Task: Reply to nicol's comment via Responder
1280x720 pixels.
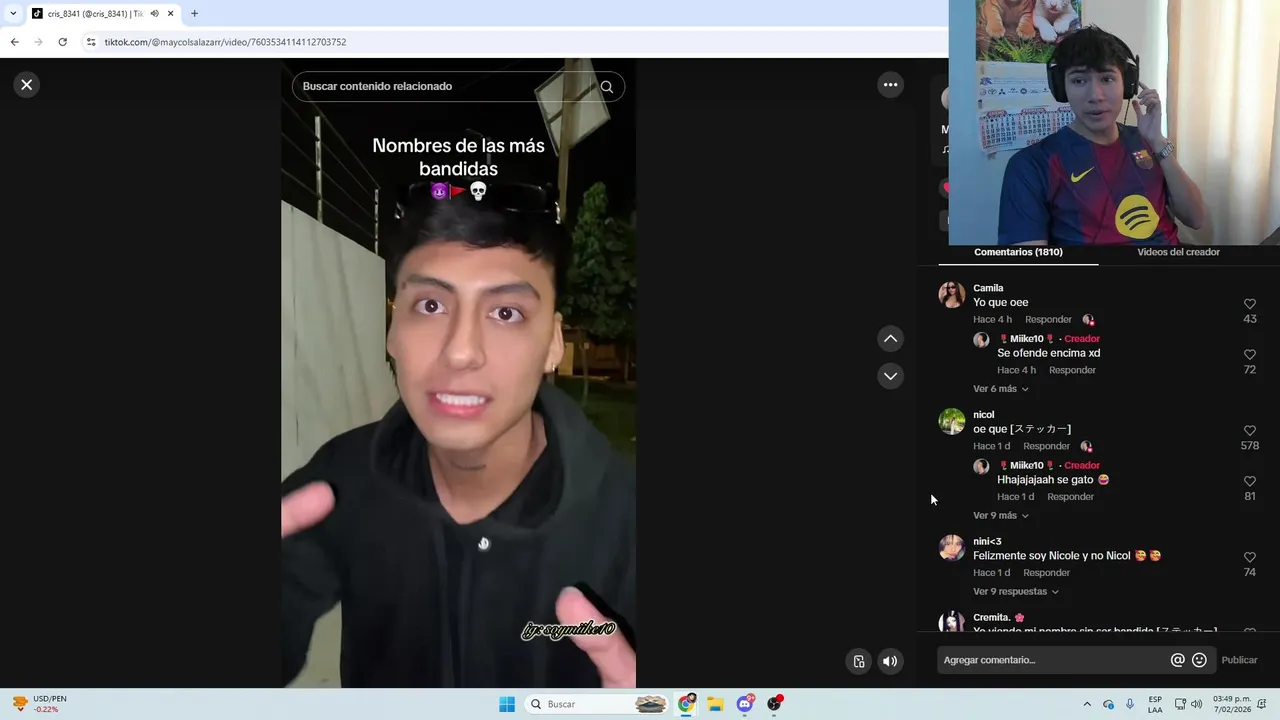Action: [x=1046, y=446]
